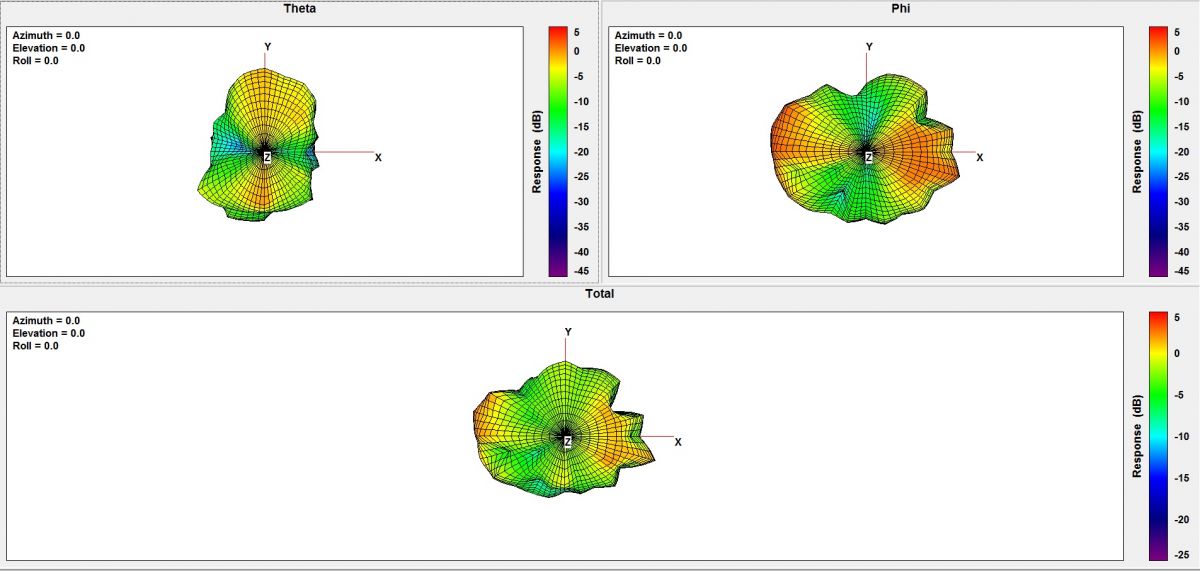Click 'Response (dB)' label beside Total scale
The width and height of the screenshot is (1200, 571).
[x=1138, y=435]
